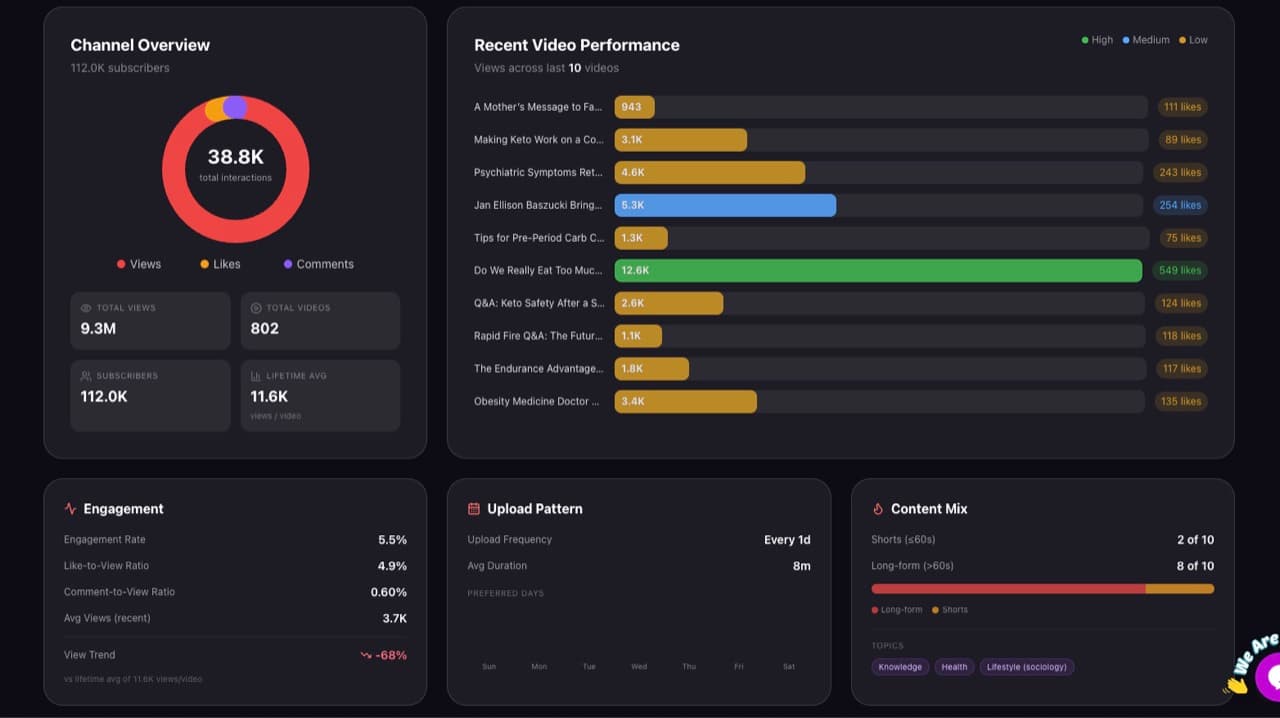
Task: Select the Likes legend item
Action: (220, 264)
